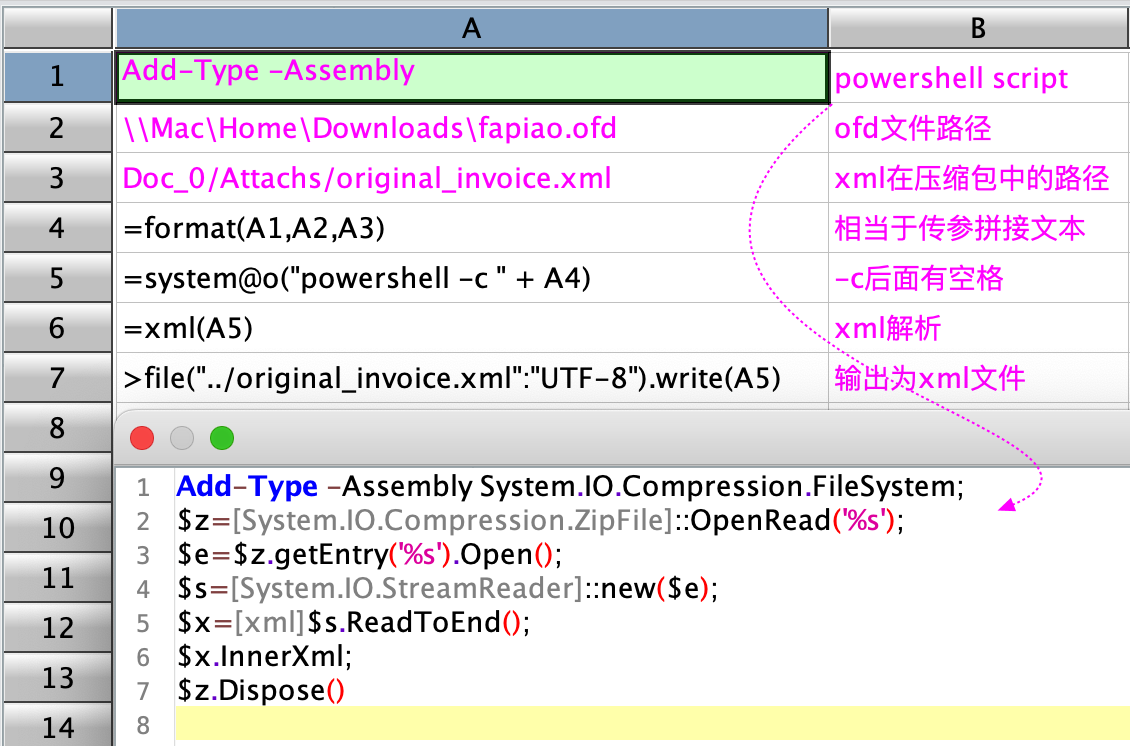Click editor line 6 $x.InnerXml
The height and width of the screenshot is (746, 1130).
tap(264, 656)
